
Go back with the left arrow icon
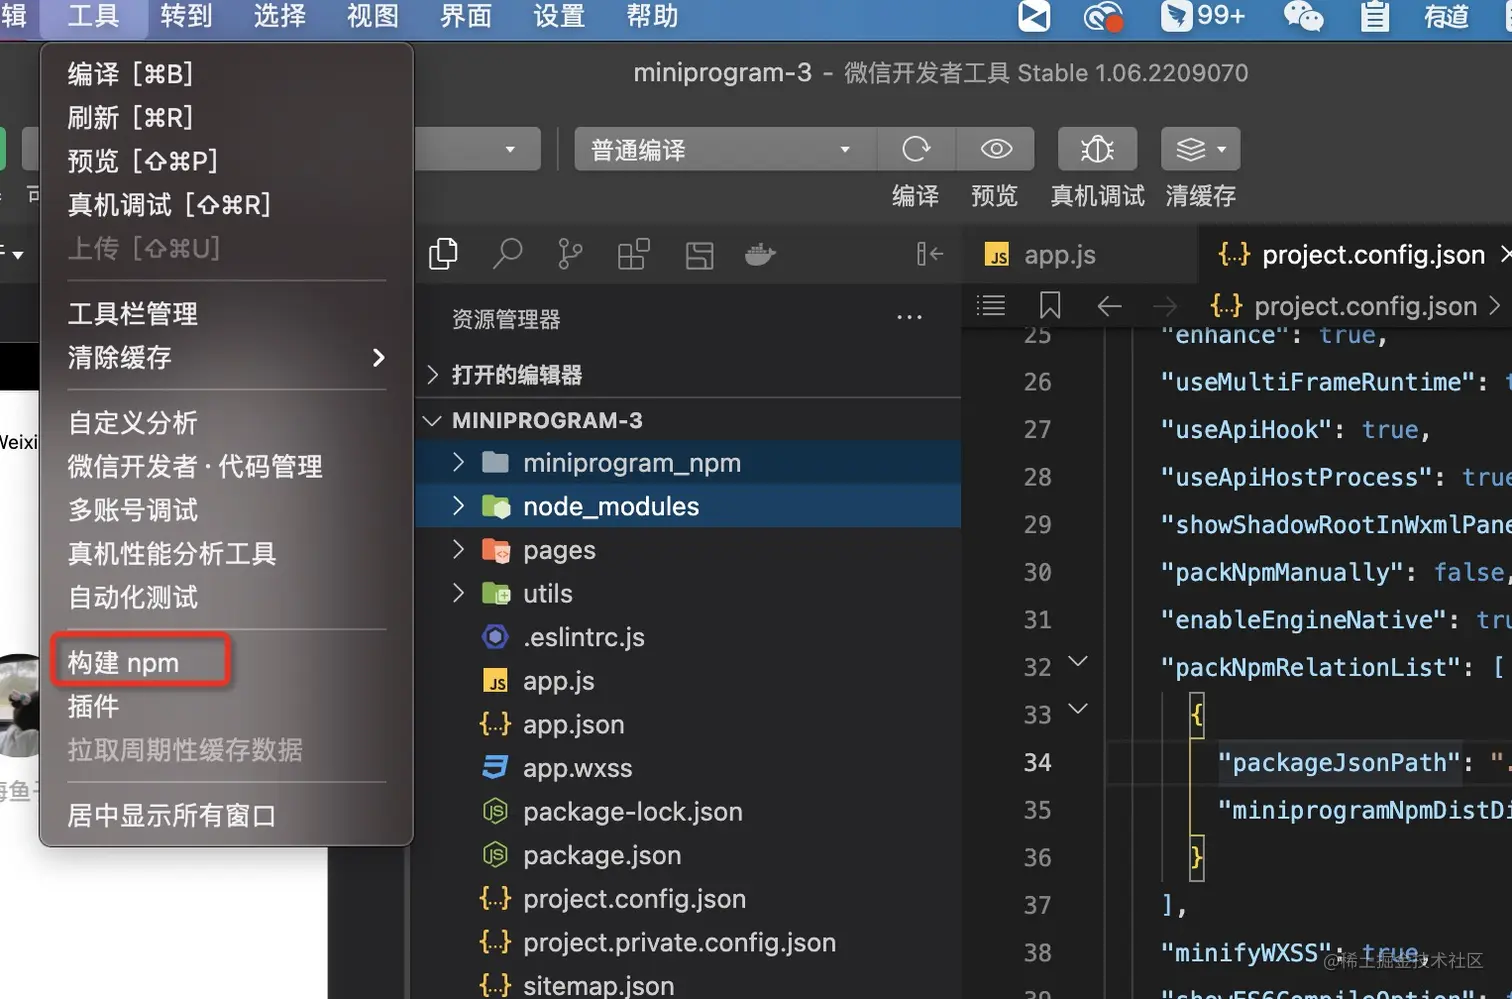[x=1109, y=306]
